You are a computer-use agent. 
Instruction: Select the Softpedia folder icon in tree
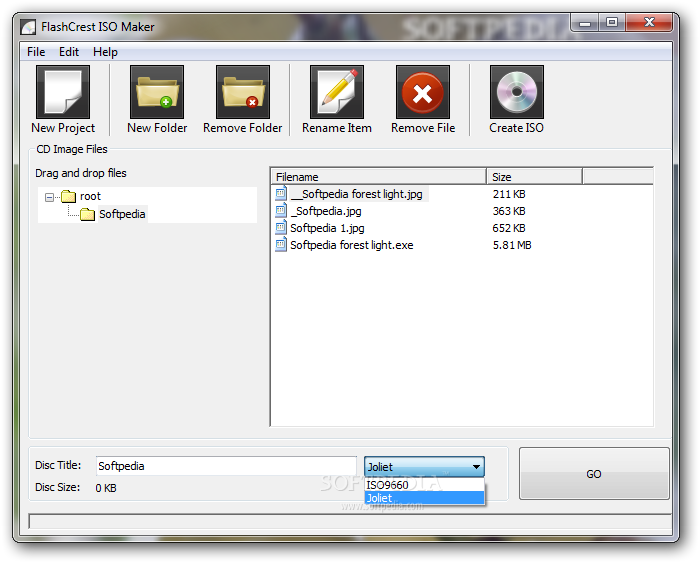[x=88, y=214]
